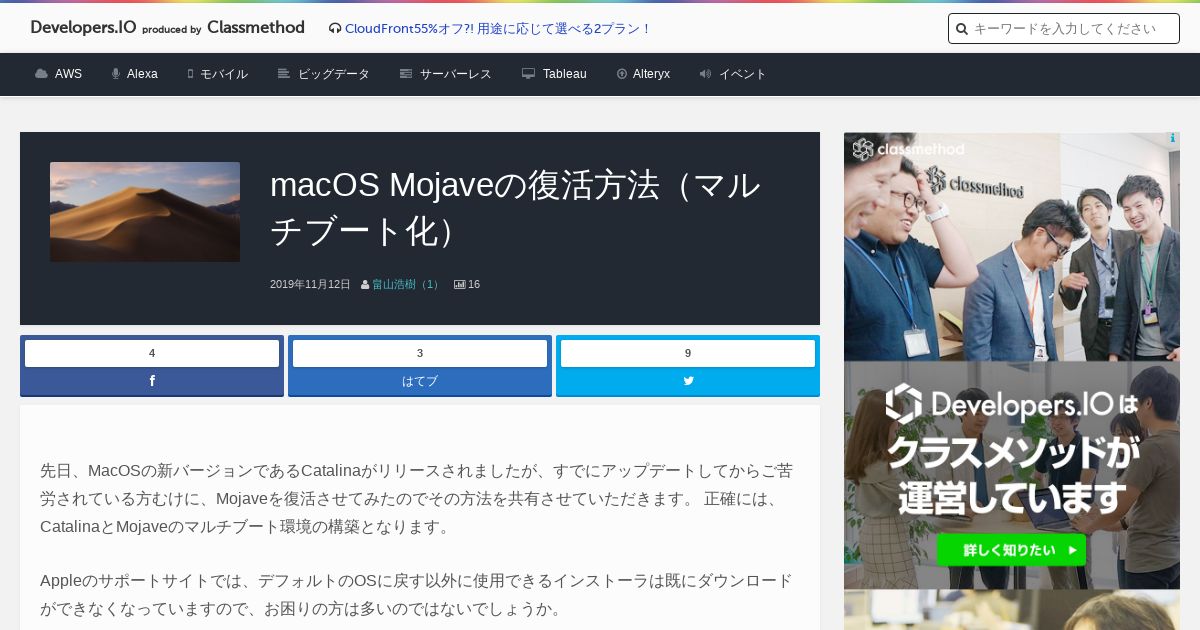Select the サーバーレス navigation item
The image size is (1200, 630).
[446, 74]
